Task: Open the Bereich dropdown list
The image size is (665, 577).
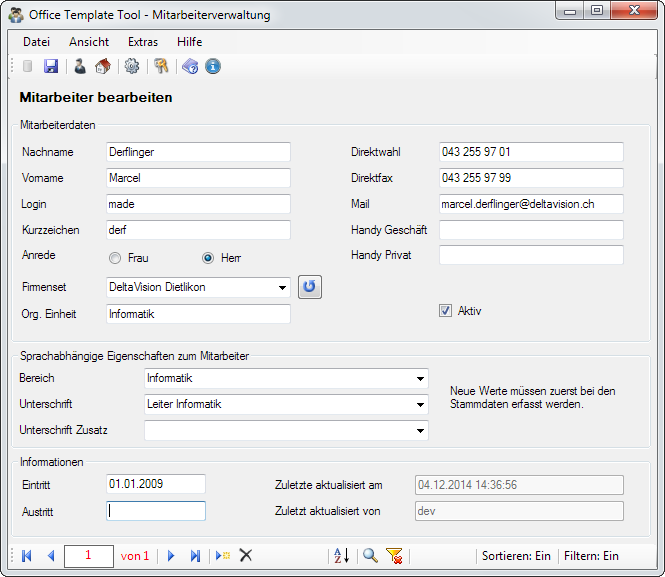Action: (420, 379)
